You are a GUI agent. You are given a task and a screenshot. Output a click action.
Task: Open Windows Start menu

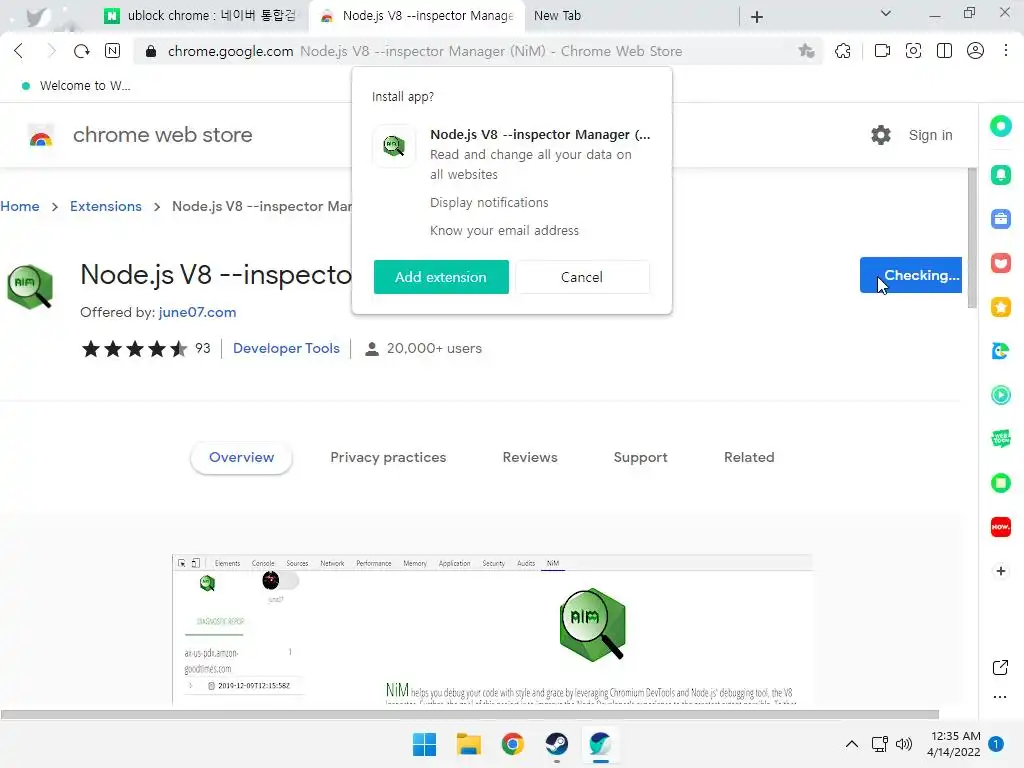tap(424, 744)
